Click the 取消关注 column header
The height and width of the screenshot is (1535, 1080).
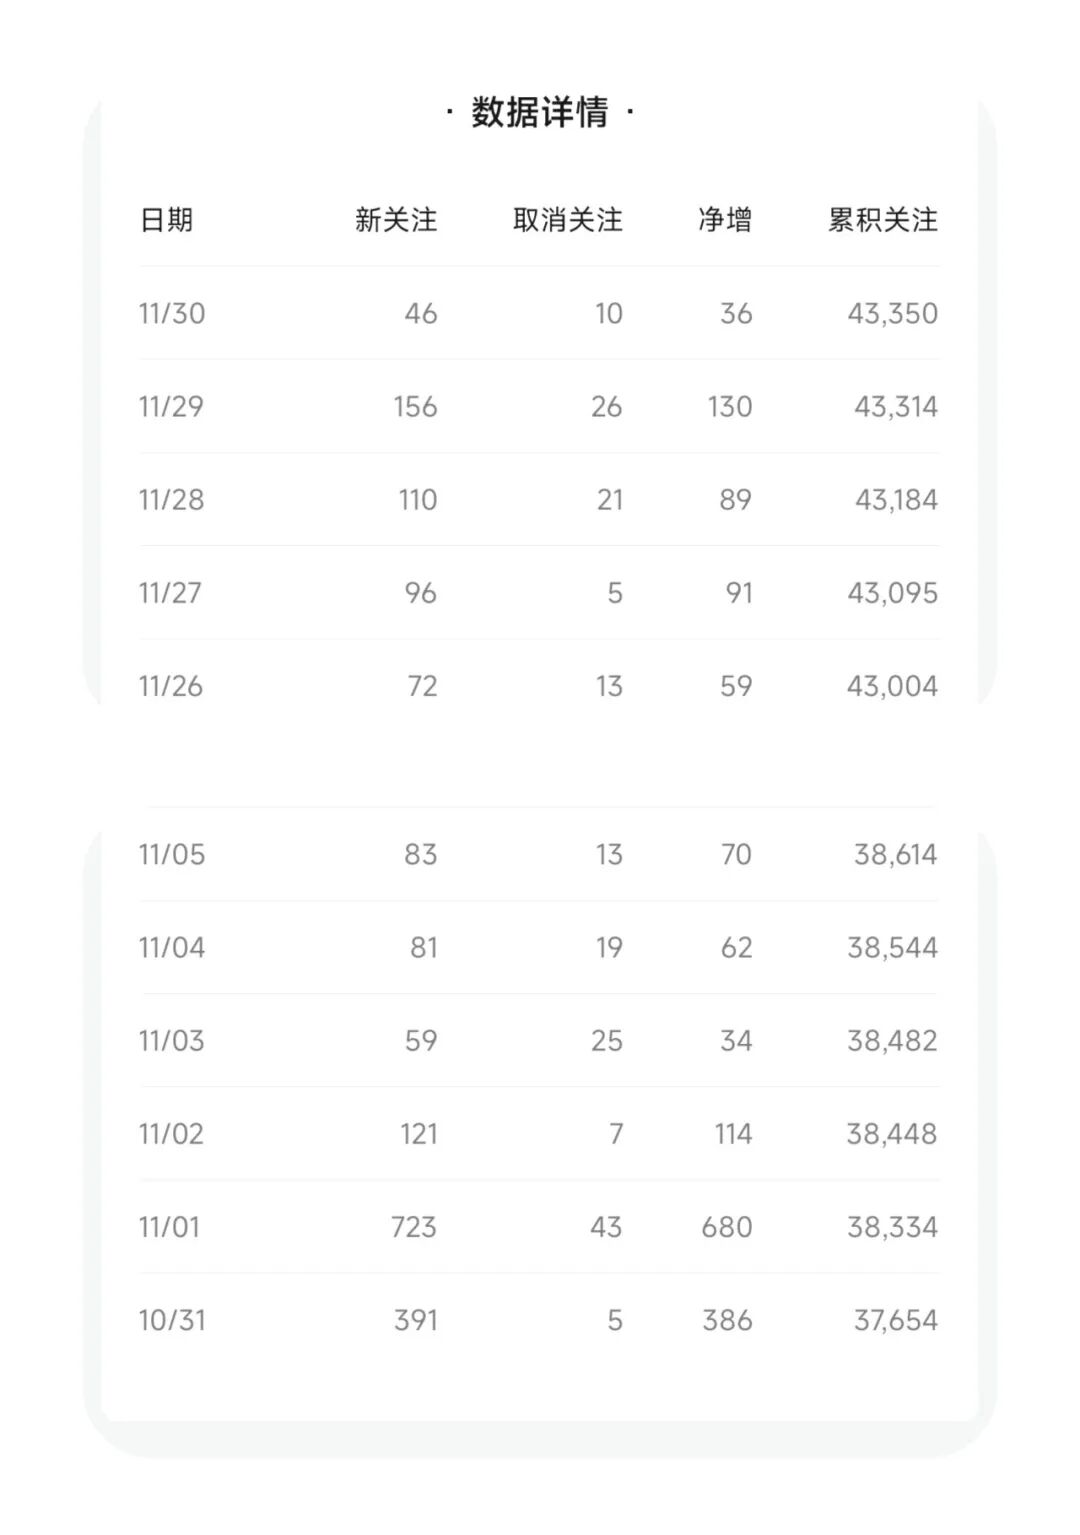click(x=568, y=220)
